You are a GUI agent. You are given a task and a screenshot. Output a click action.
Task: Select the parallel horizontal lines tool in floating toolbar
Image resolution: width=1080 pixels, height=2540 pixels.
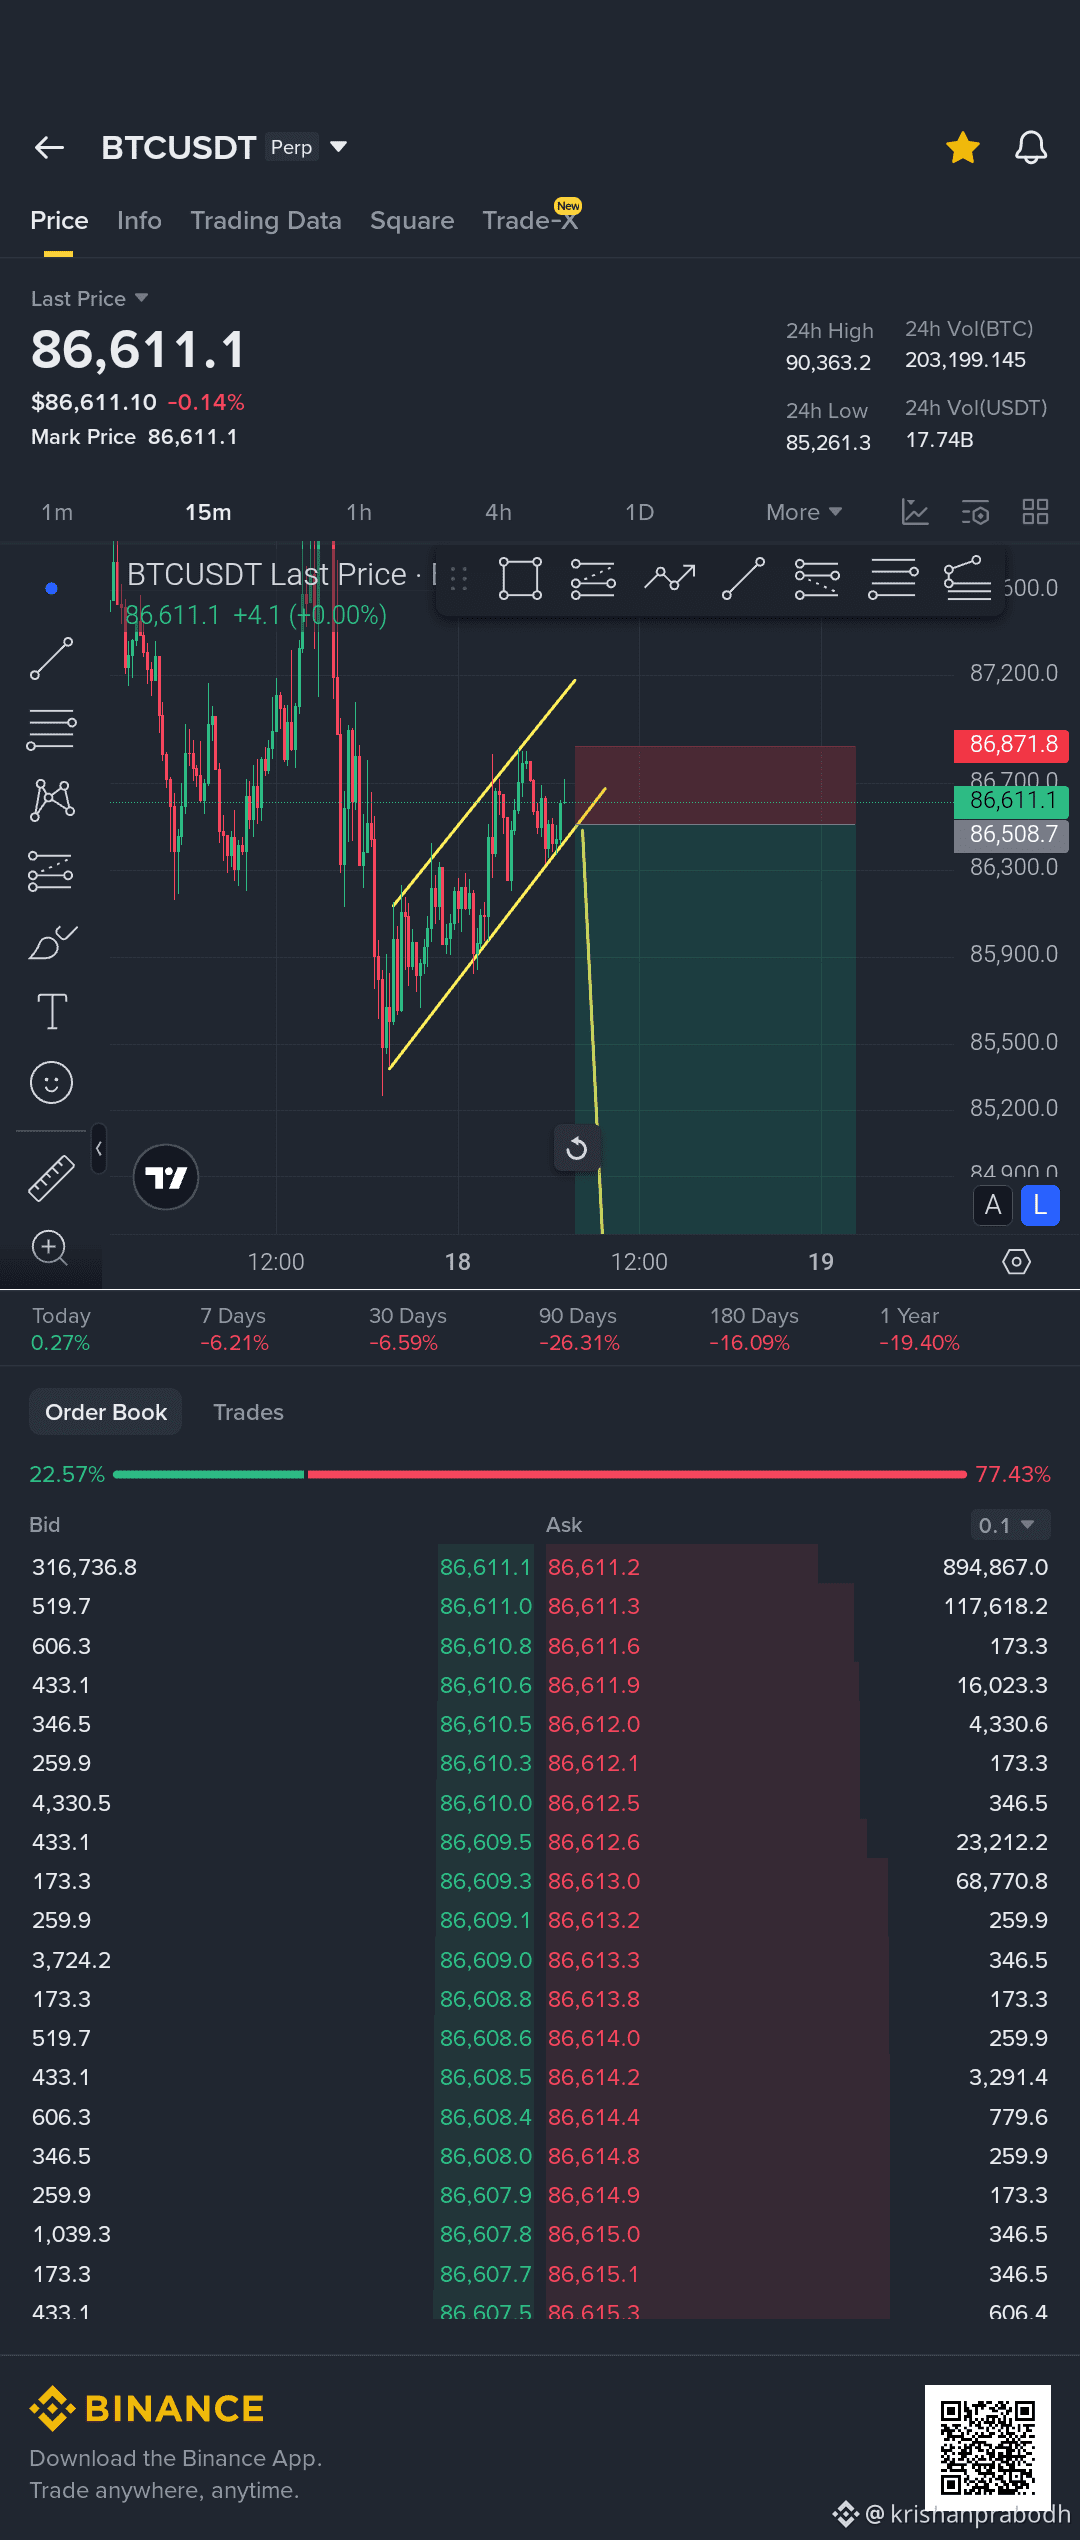pos(892,578)
